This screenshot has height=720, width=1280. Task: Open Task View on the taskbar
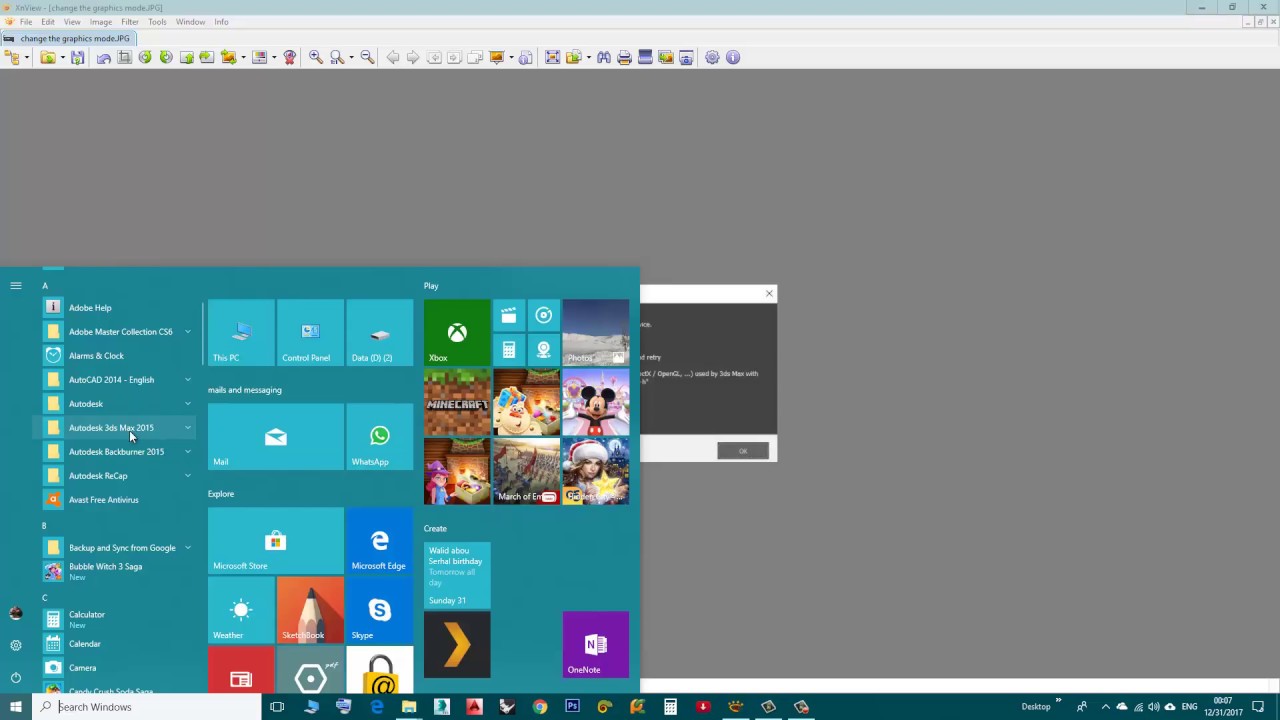[277, 707]
